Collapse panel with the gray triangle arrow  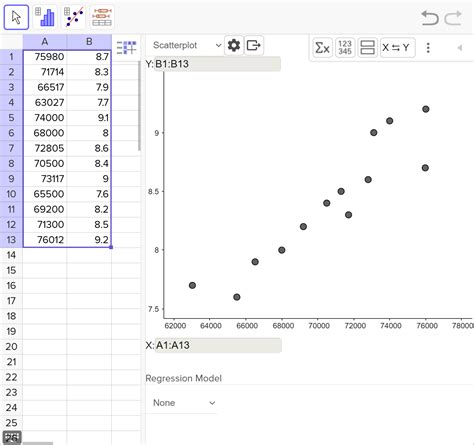coord(460,48)
